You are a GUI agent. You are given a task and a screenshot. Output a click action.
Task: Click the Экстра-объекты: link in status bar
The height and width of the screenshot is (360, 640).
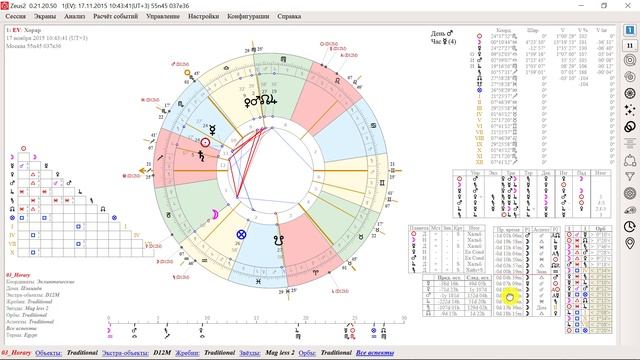point(125,353)
